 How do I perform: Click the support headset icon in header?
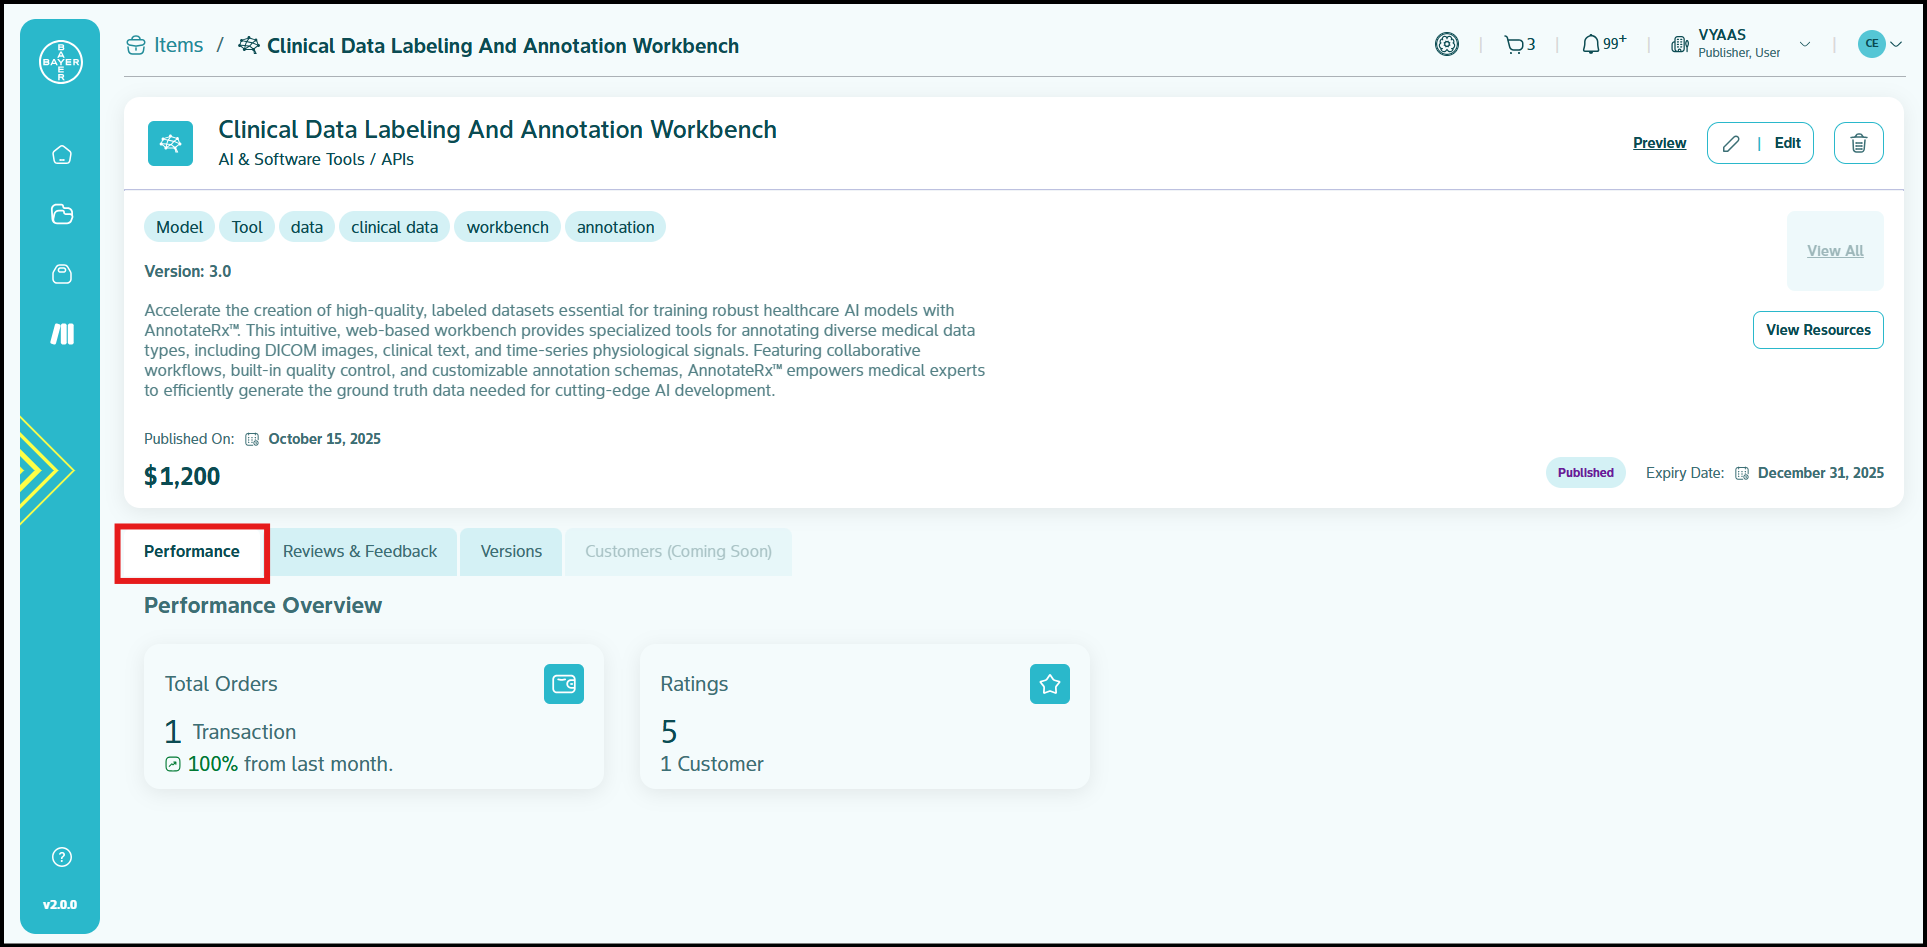[x=1446, y=44]
